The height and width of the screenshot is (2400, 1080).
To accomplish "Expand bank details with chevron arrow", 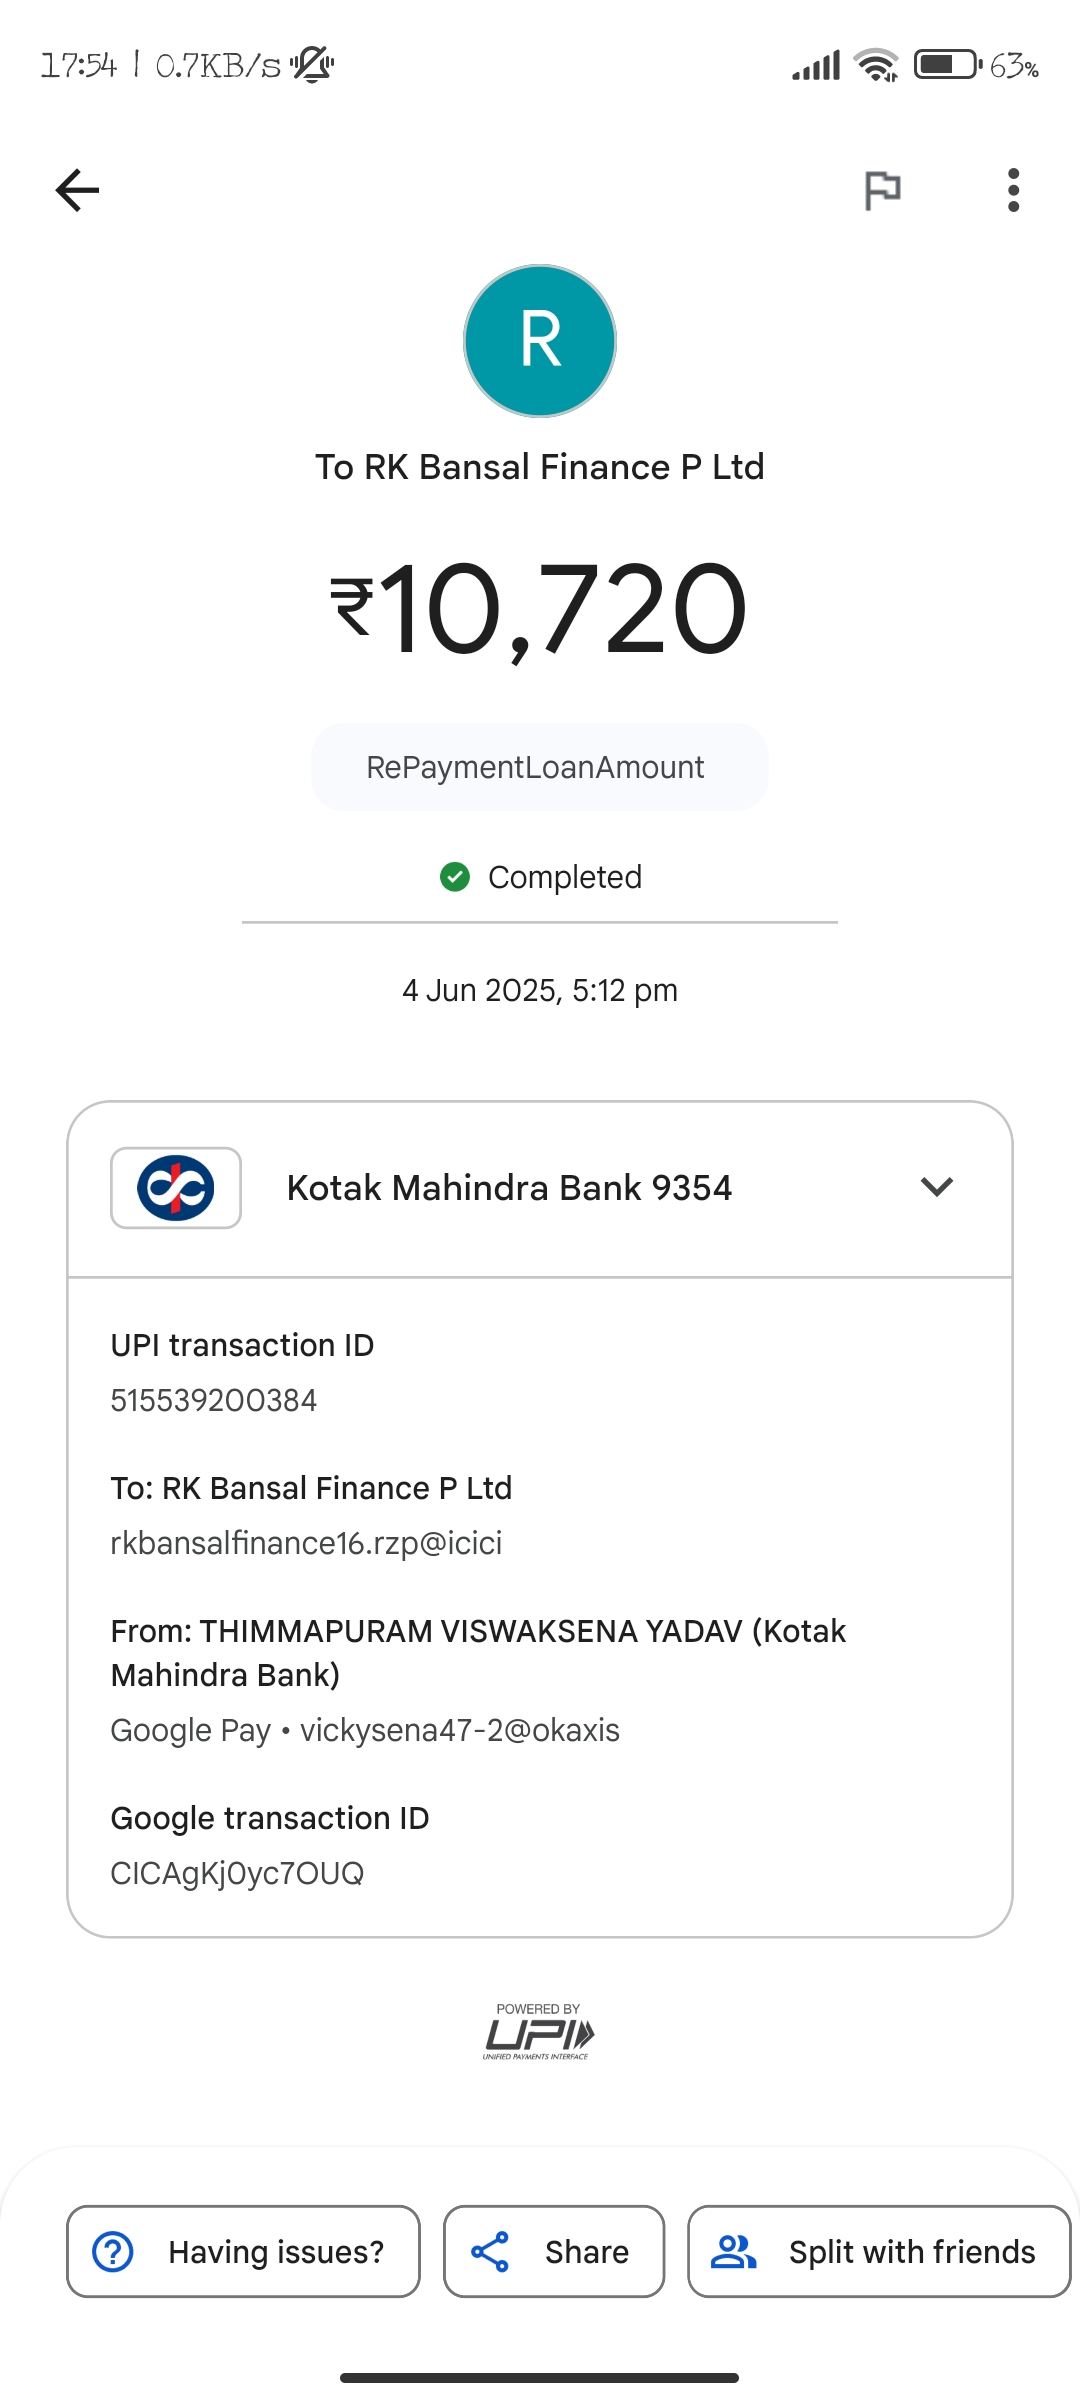I will pos(937,1187).
